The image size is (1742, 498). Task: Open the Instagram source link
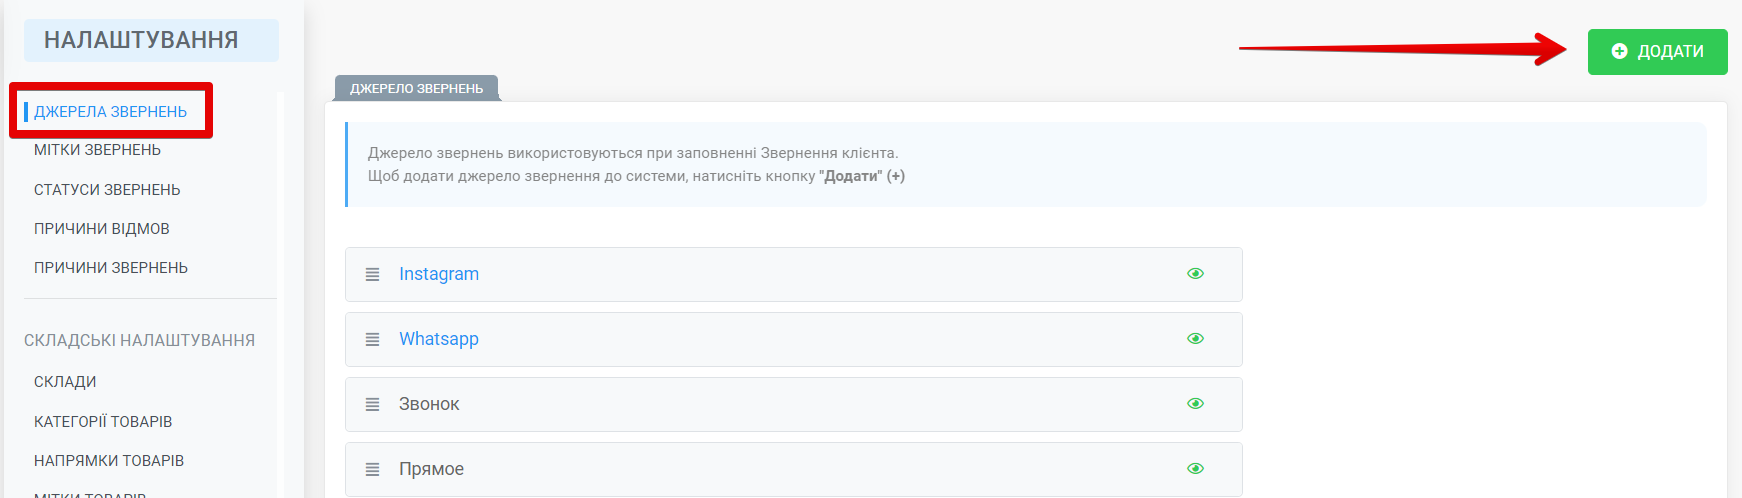click(x=439, y=274)
